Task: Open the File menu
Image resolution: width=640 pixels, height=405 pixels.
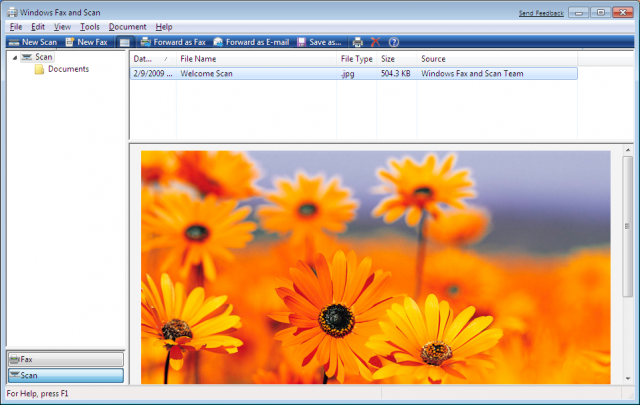Action: pos(16,27)
